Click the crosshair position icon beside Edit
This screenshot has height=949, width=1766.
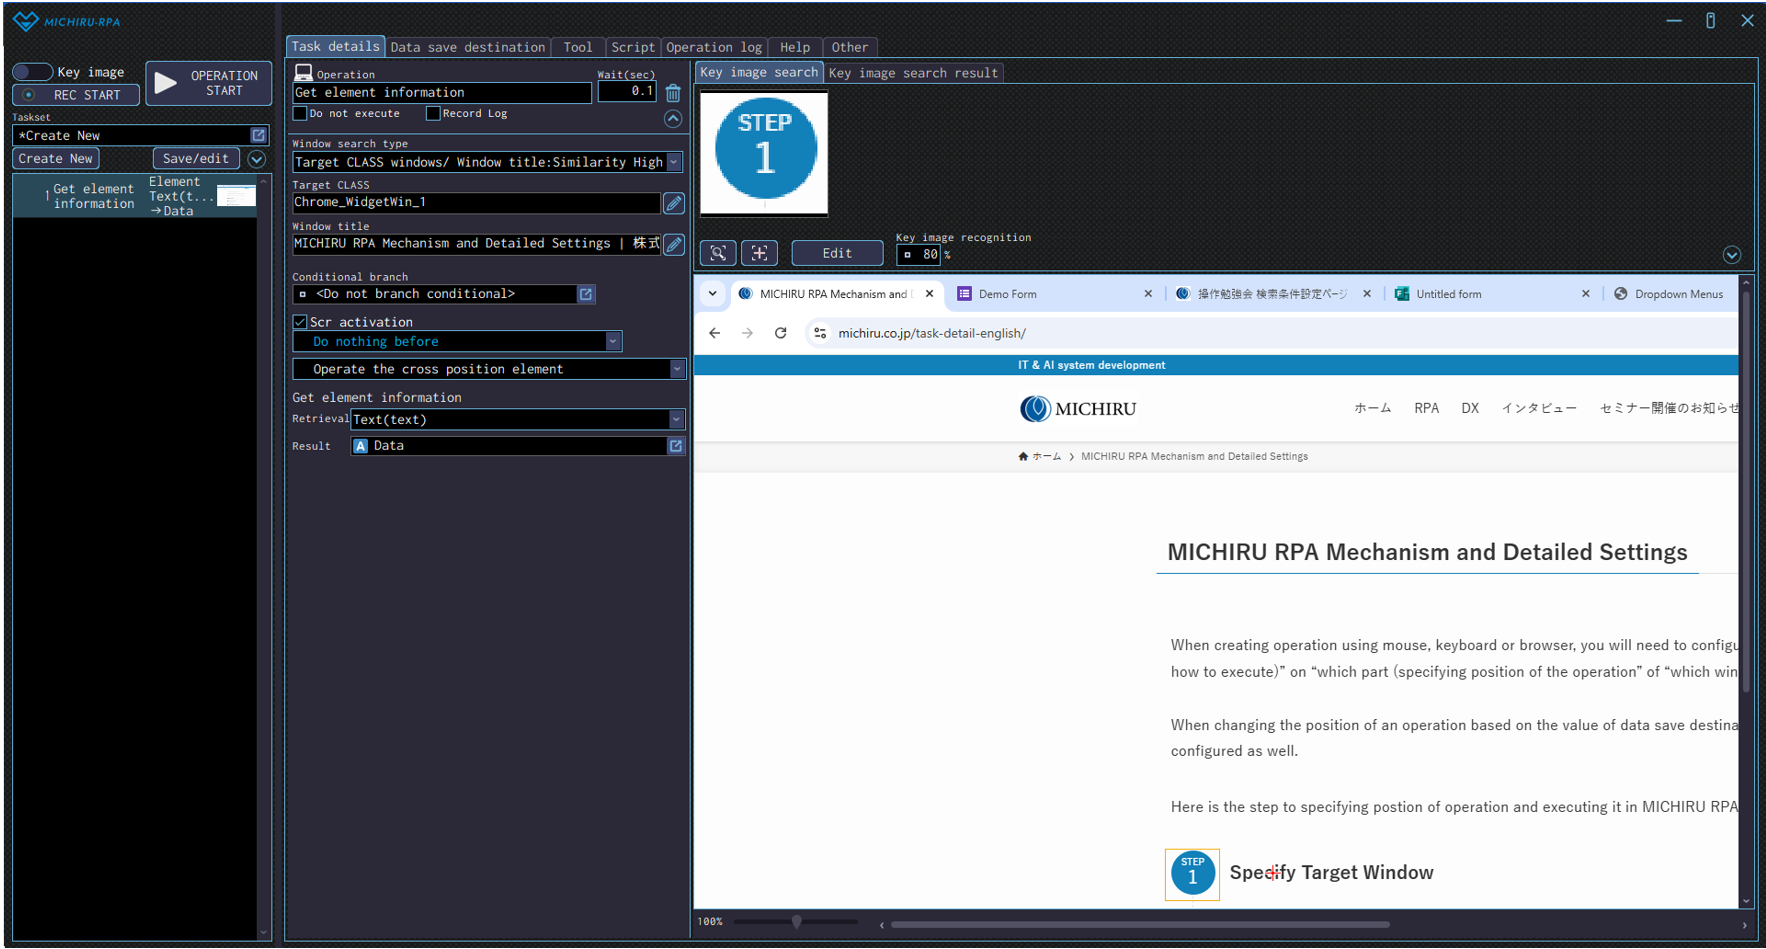[x=759, y=253]
